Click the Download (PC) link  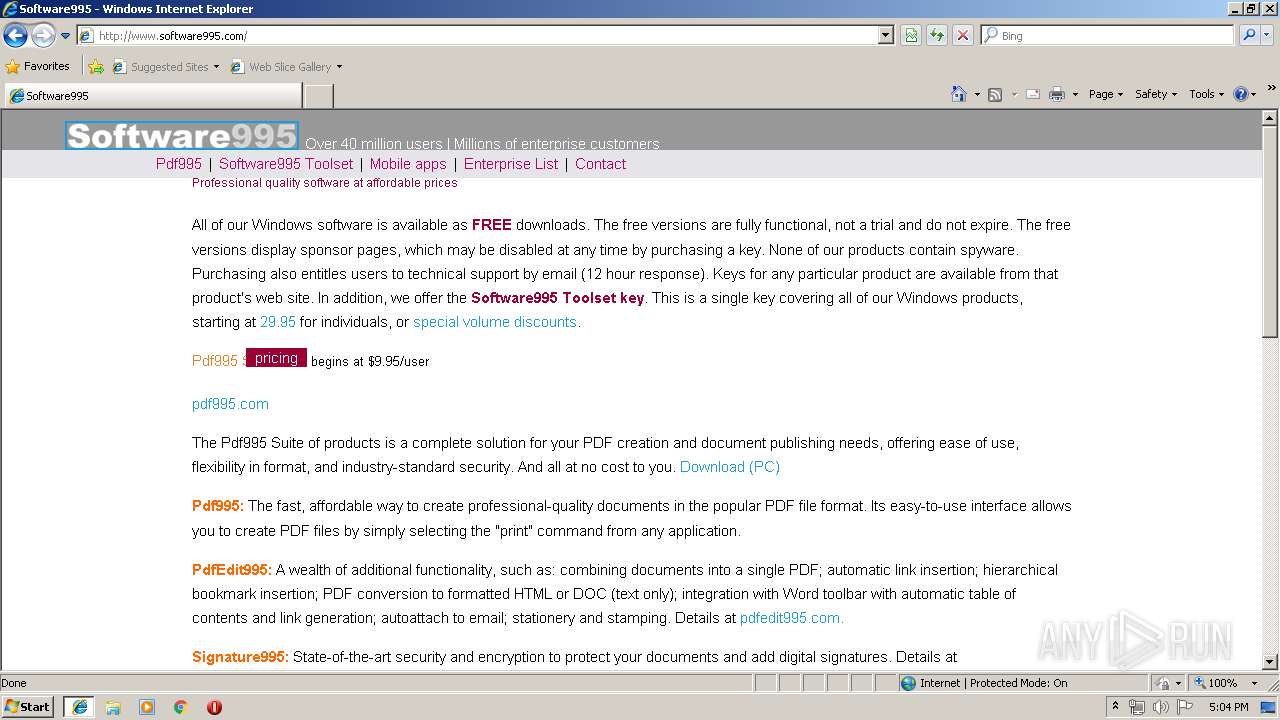pos(730,467)
